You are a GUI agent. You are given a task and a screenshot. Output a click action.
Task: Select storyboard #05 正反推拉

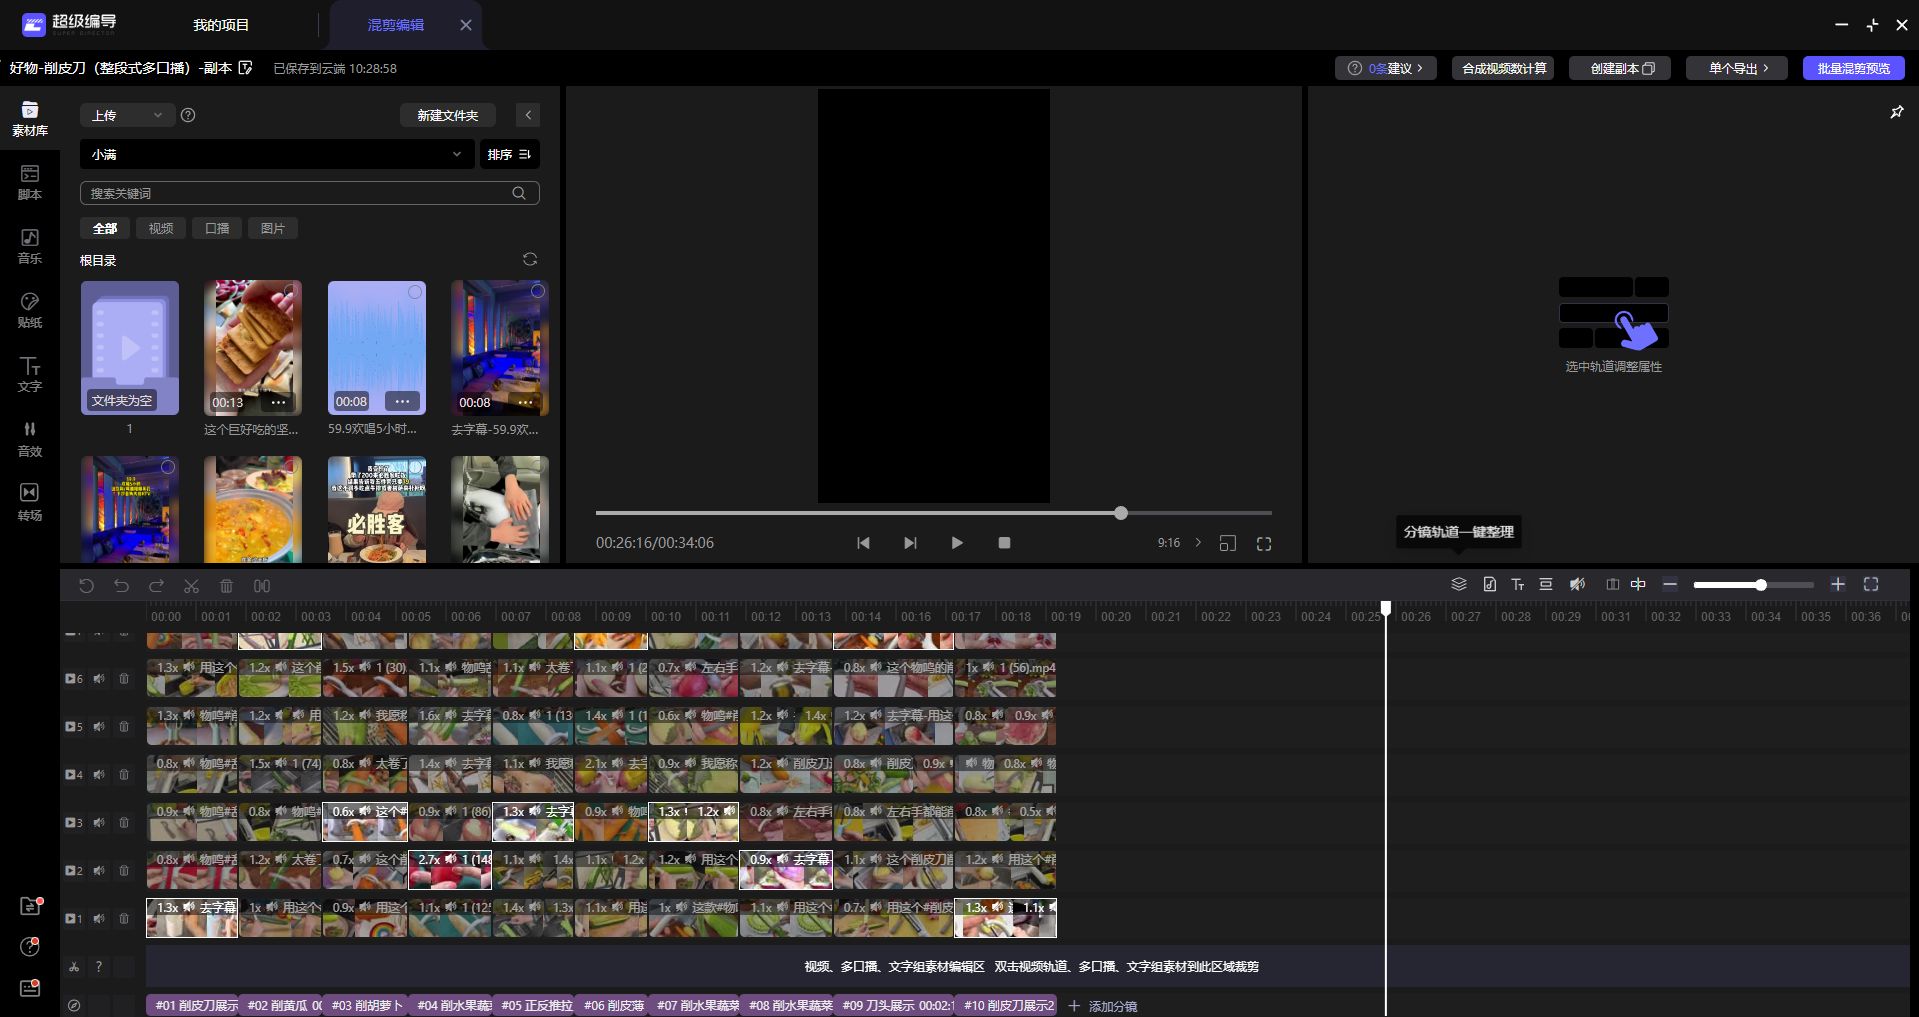click(x=534, y=1005)
